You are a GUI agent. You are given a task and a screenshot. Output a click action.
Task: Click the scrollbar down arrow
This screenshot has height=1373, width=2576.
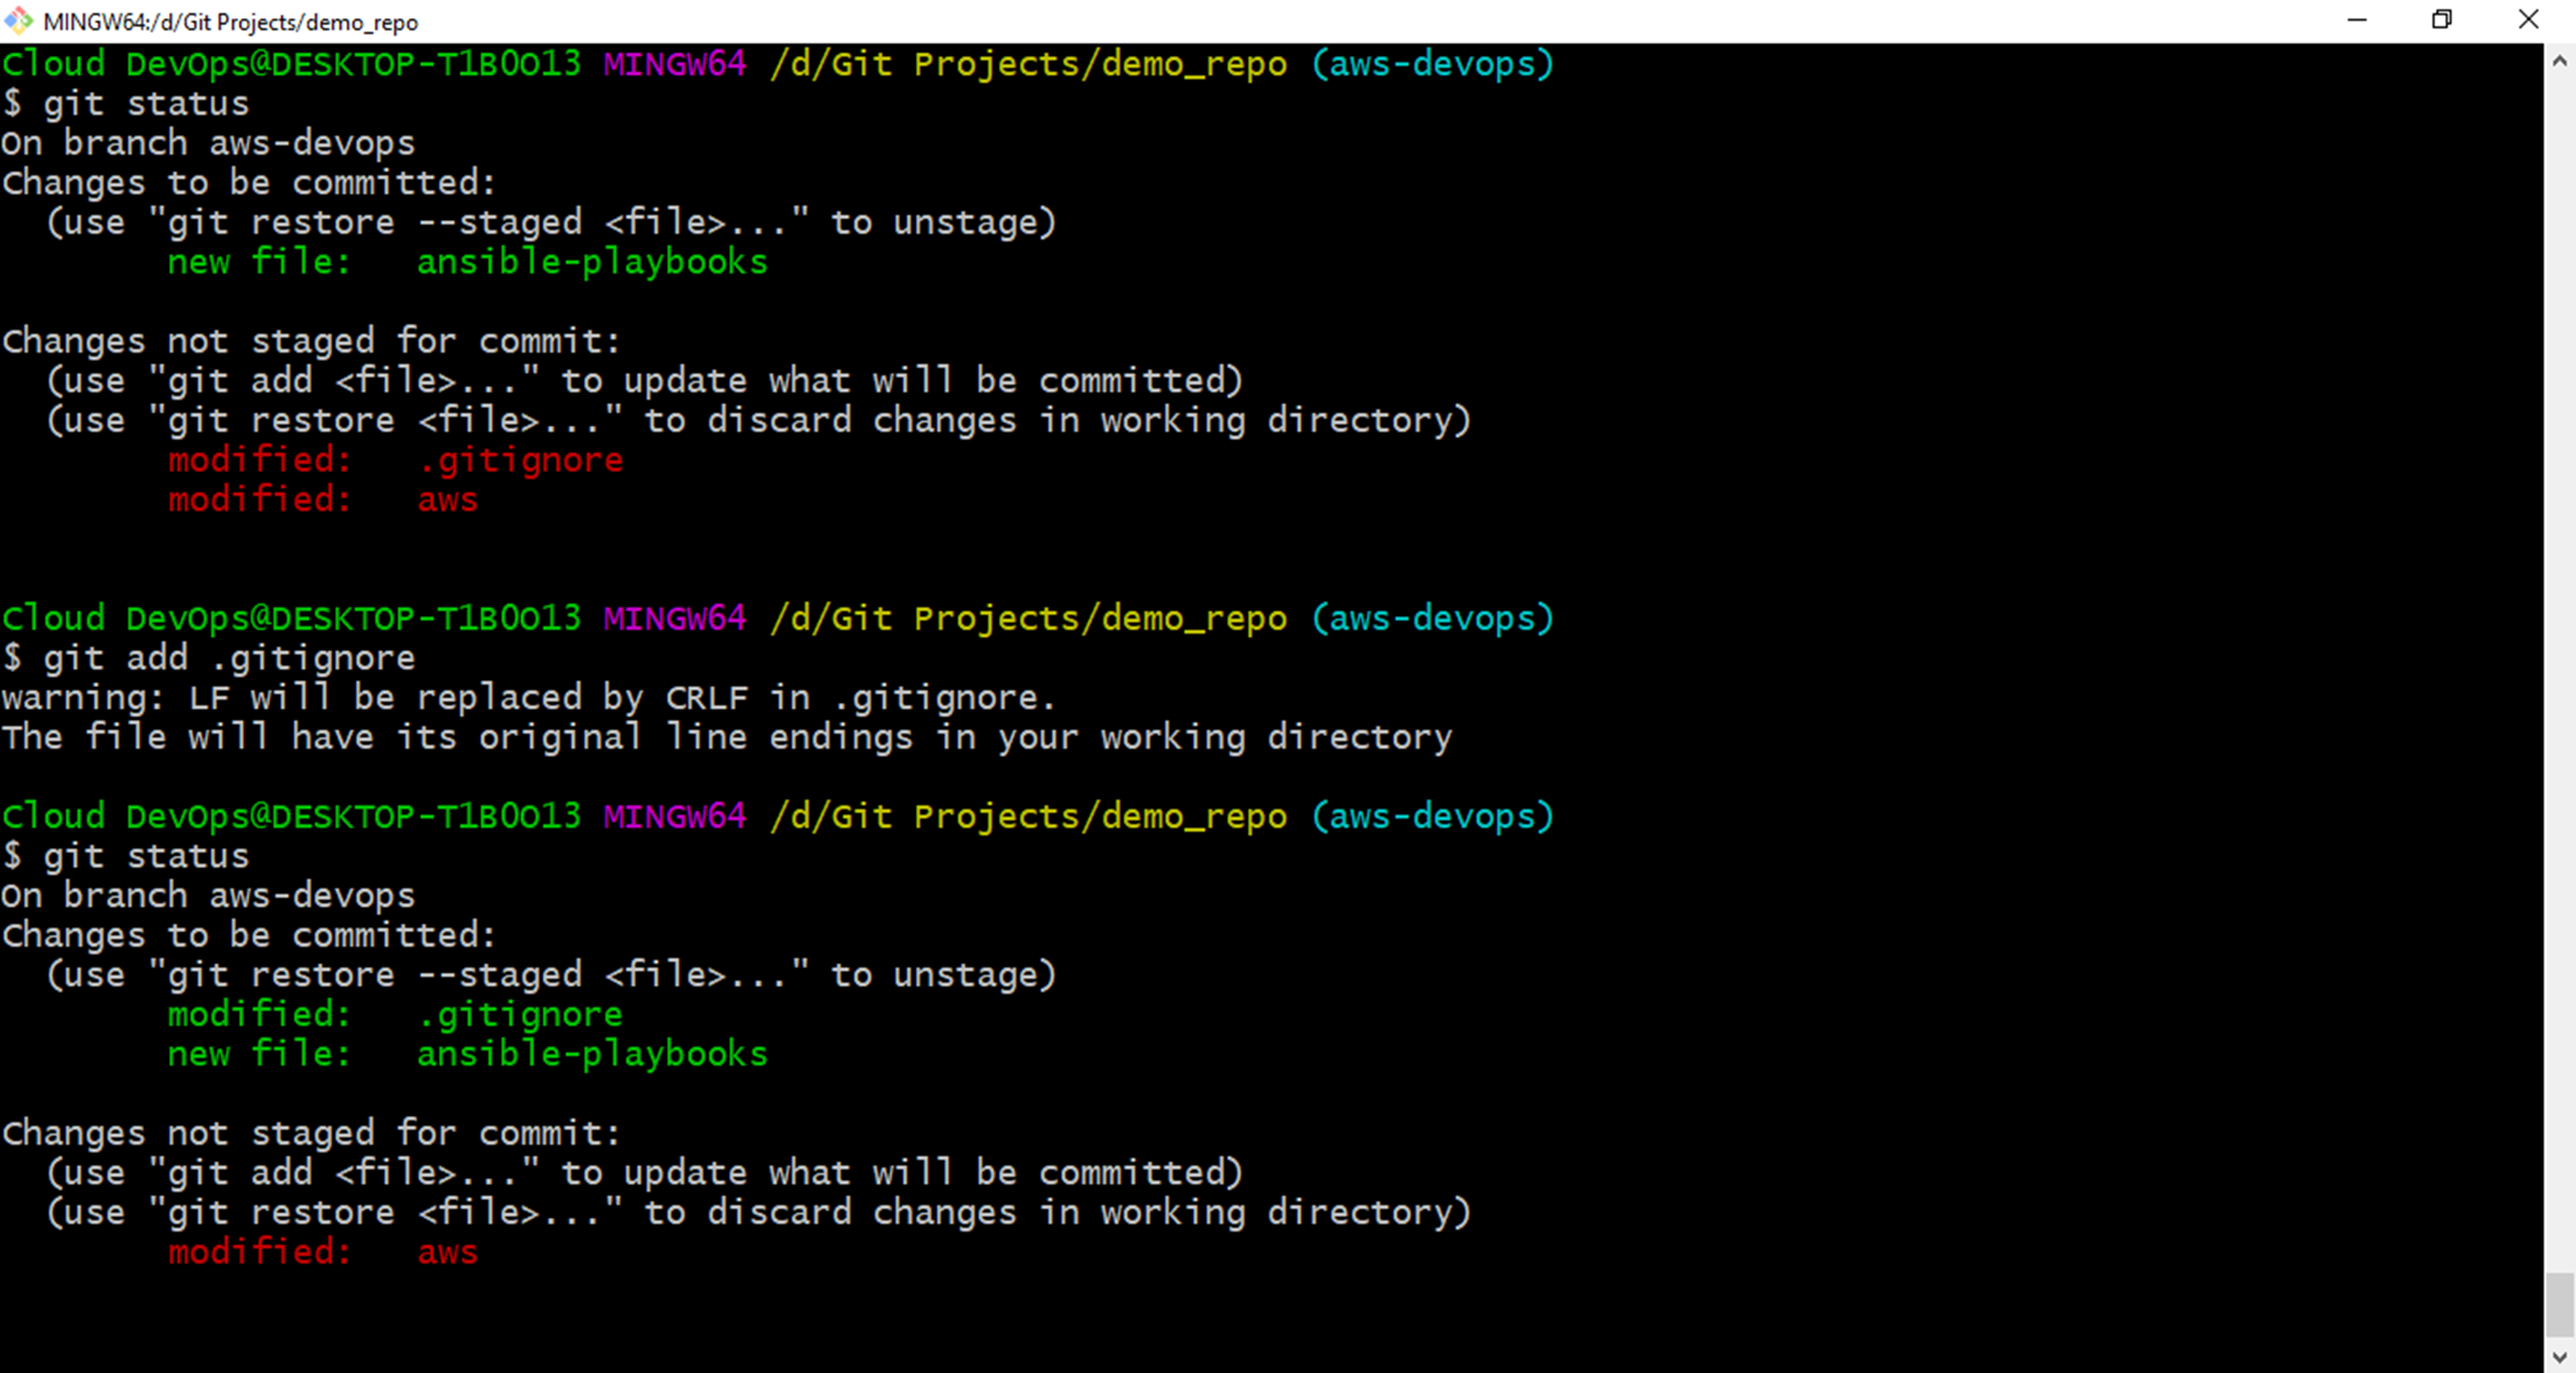click(2560, 1357)
